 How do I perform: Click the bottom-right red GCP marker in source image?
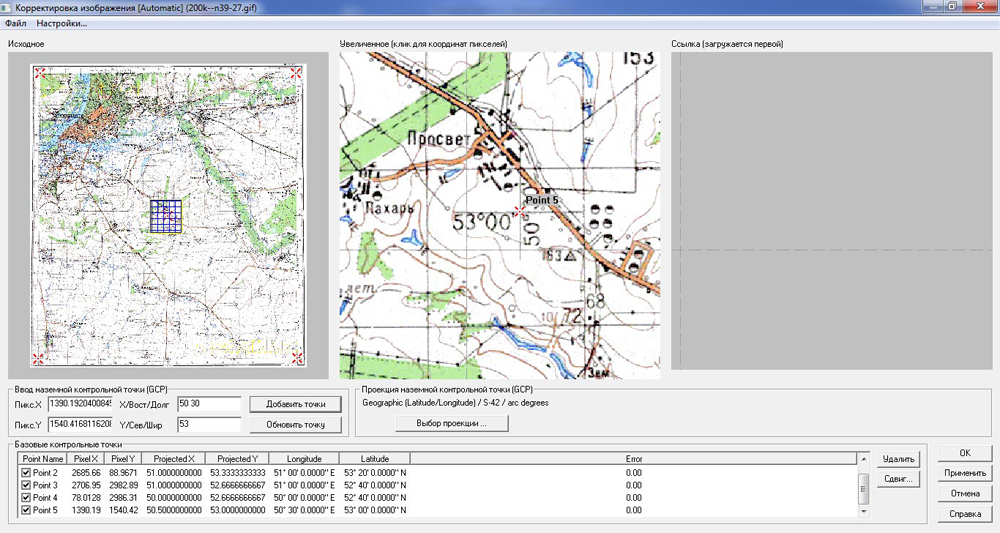click(x=295, y=357)
